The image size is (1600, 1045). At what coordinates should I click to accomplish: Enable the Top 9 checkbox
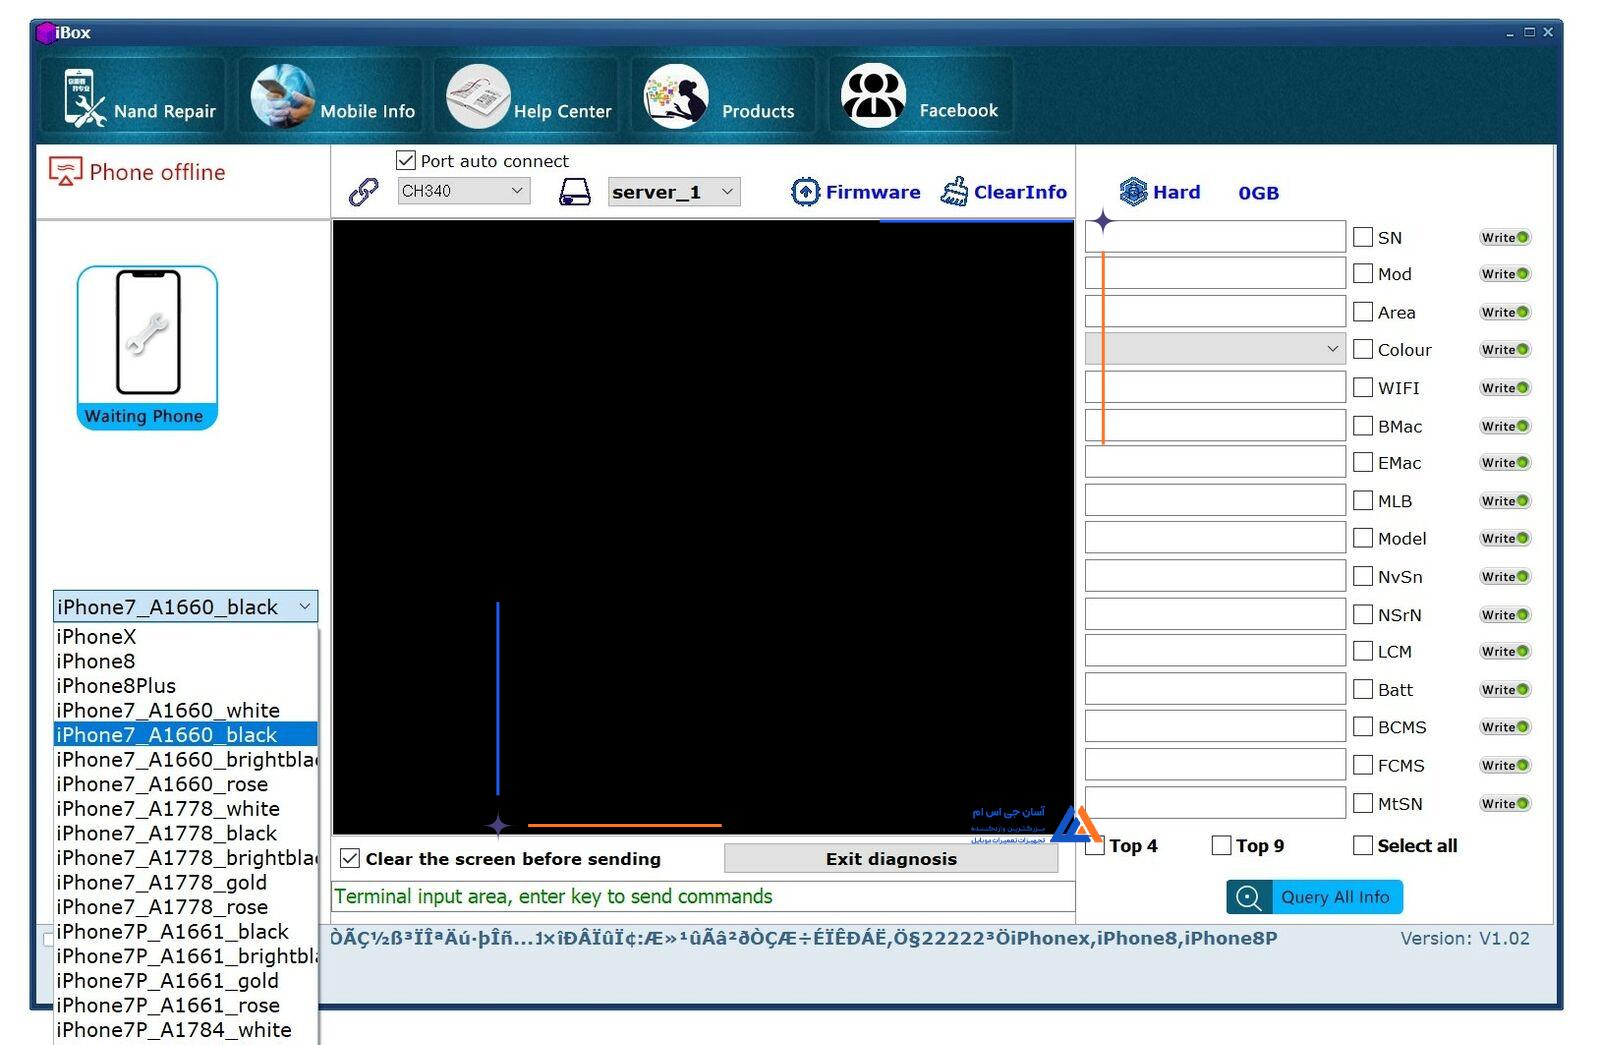(1221, 845)
